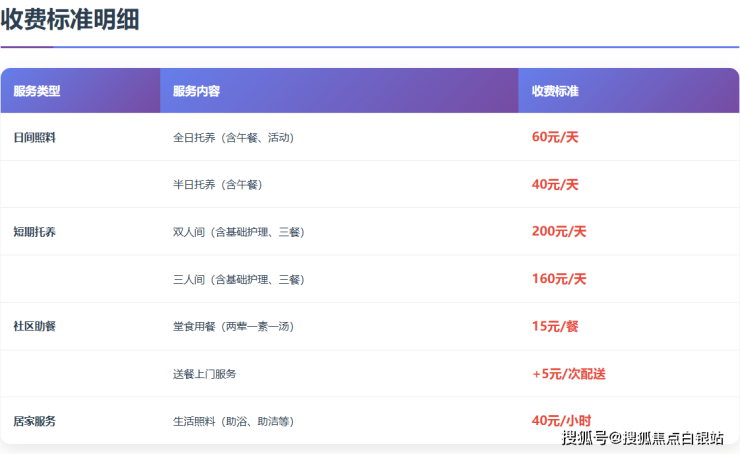This screenshot has height=454, width=740.
Task: Select the 半日托养 service description
Action: coord(217,185)
